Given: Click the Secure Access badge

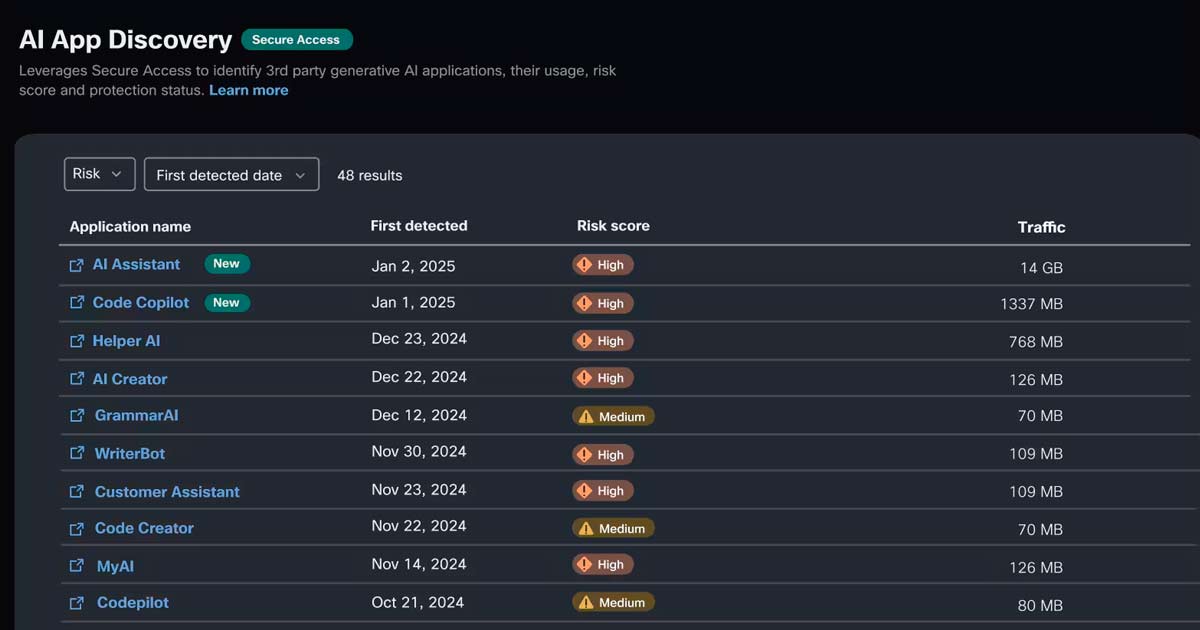Looking at the screenshot, I should pyautogui.click(x=296, y=40).
